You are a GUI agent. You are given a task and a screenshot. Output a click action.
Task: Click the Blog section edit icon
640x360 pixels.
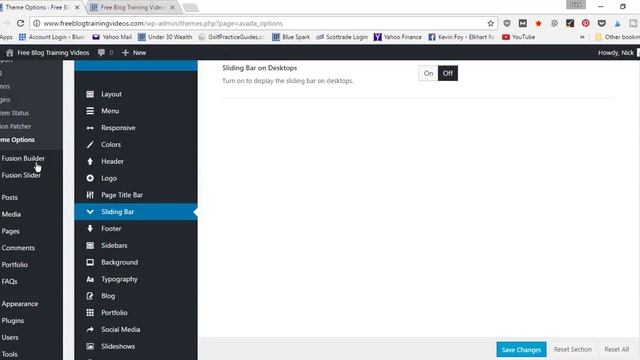90,296
